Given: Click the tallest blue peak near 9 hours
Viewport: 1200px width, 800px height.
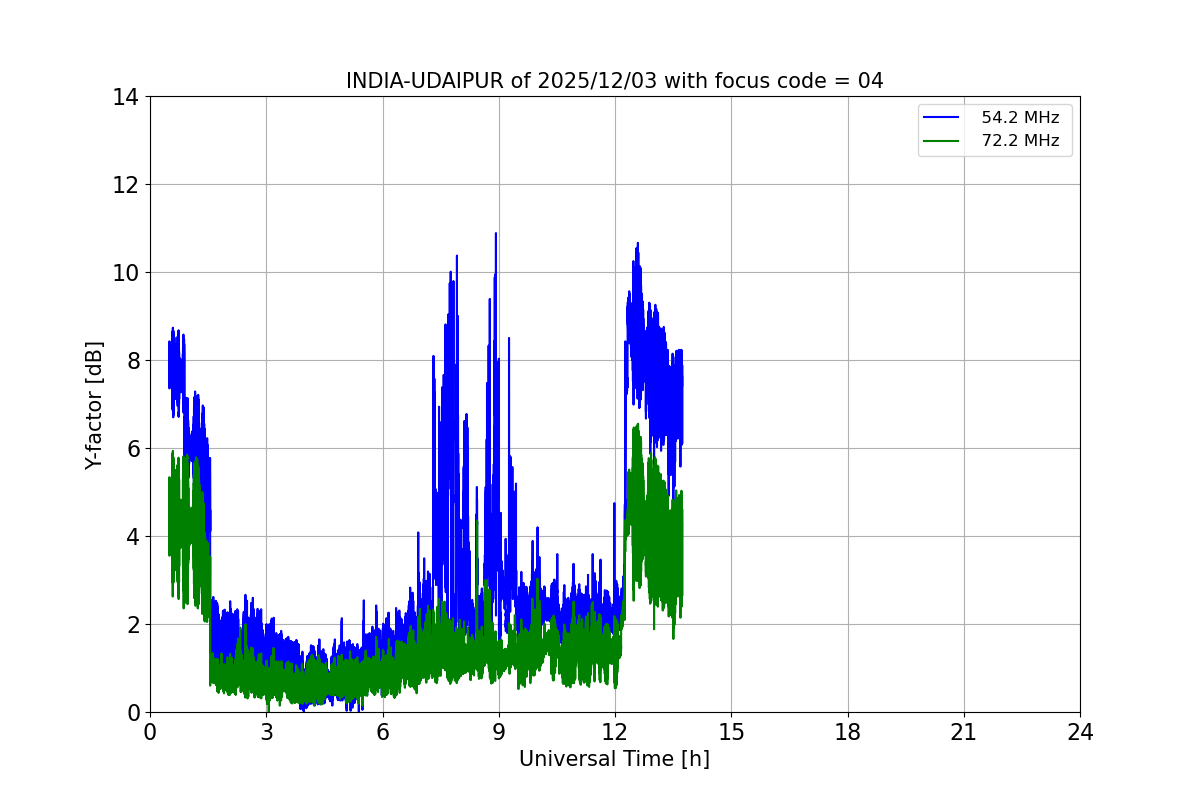Looking at the screenshot, I should tap(495, 235).
